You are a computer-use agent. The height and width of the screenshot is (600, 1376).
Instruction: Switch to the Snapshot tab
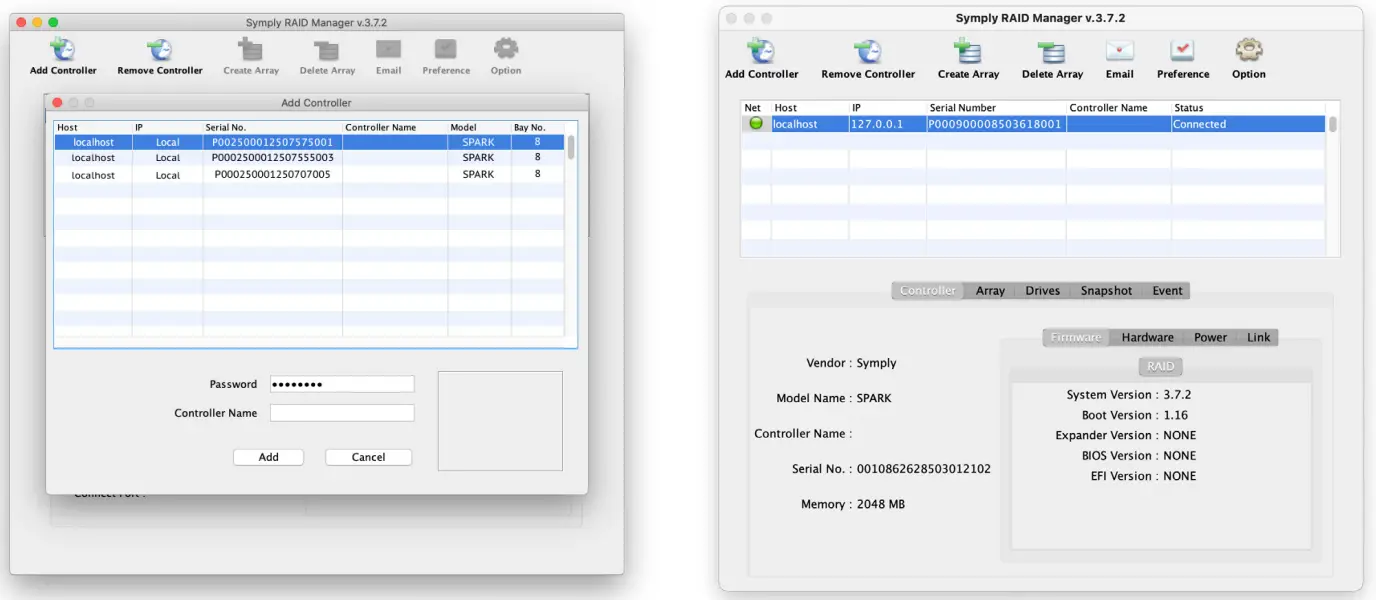pyautogui.click(x=1106, y=291)
